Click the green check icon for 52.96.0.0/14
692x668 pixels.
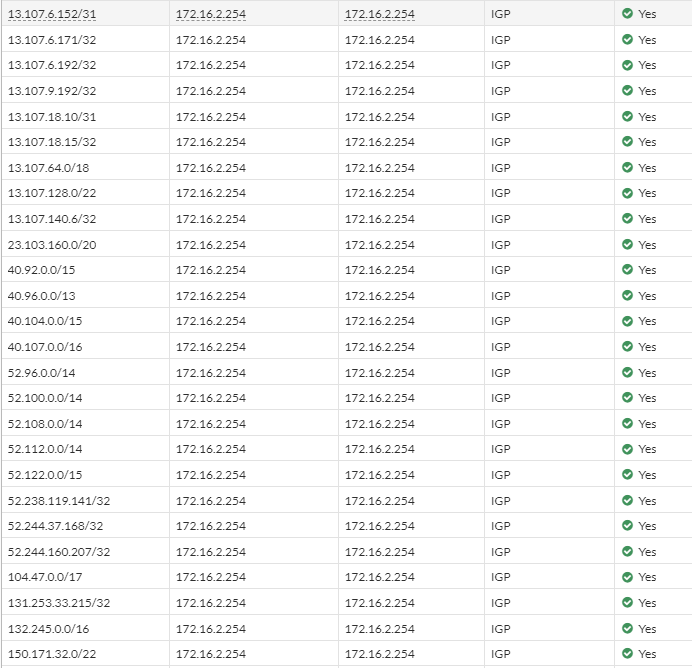[627, 373]
